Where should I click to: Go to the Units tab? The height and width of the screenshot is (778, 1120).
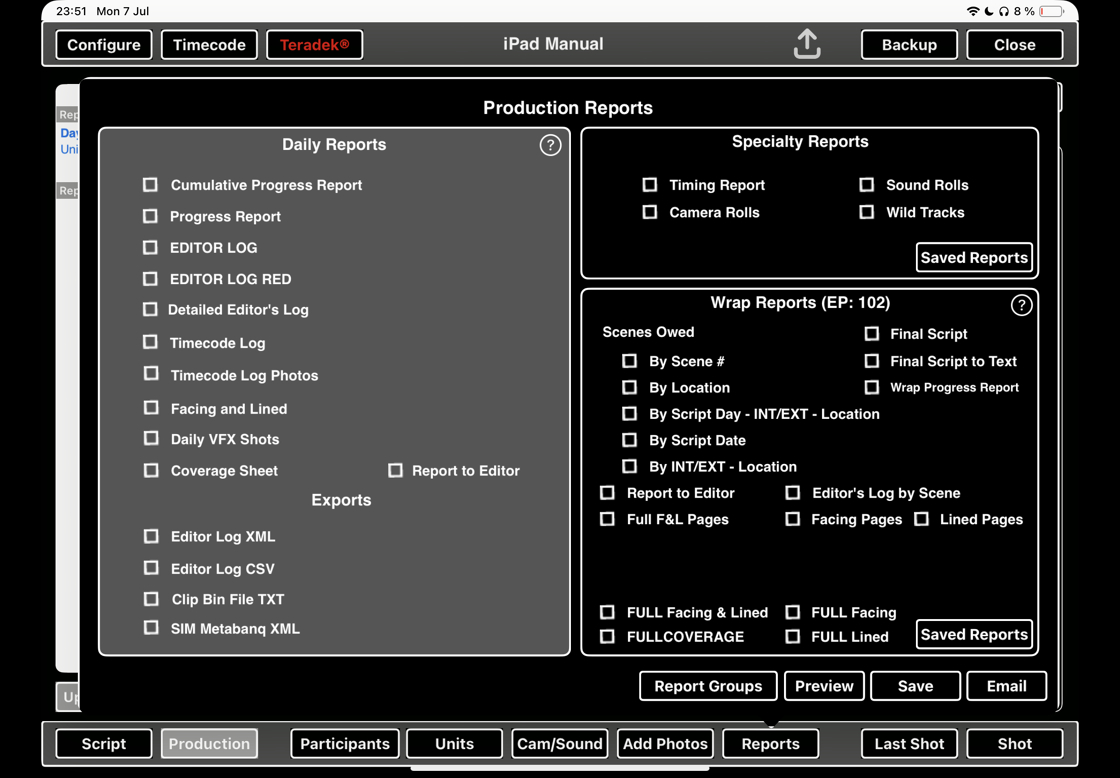[x=454, y=744]
